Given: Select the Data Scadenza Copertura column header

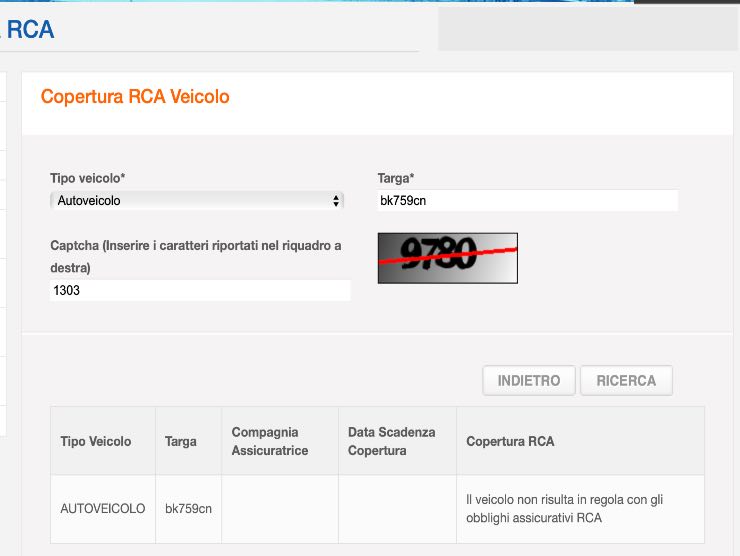Looking at the screenshot, I should [x=392, y=441].
